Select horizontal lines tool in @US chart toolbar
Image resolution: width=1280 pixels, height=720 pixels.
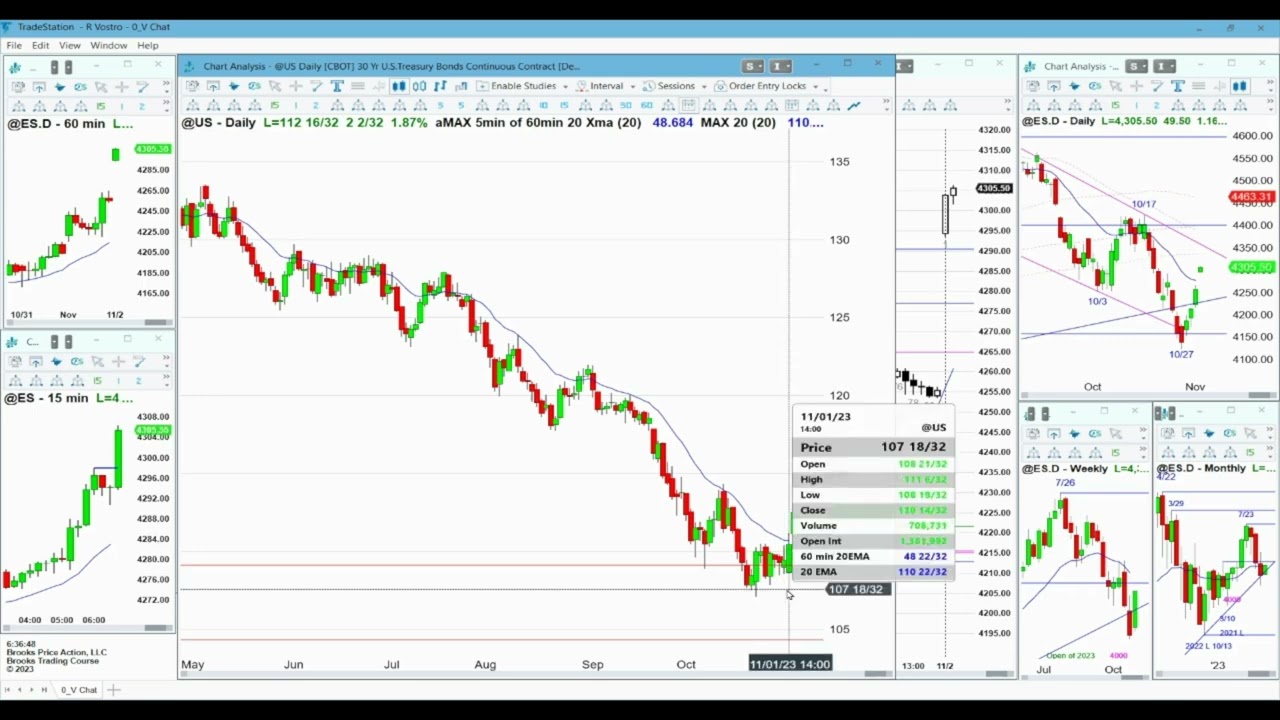pyautogui.click(x=358, y=86)
